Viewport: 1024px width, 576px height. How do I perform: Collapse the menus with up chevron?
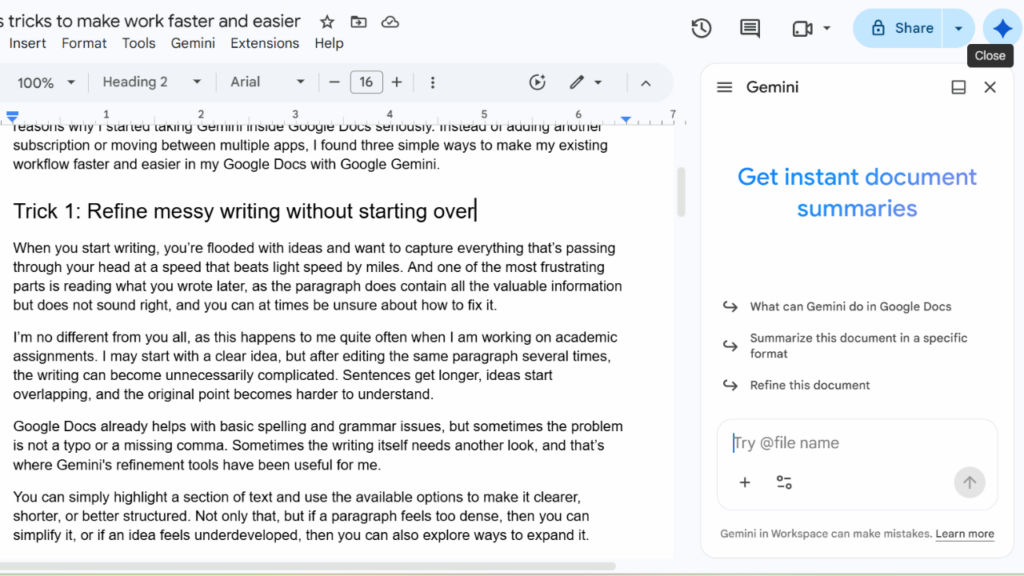coord(645,83)
